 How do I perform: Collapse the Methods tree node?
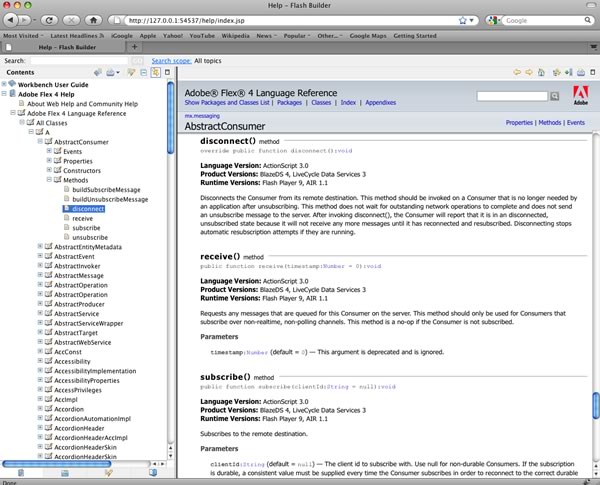tap(49, 180)
